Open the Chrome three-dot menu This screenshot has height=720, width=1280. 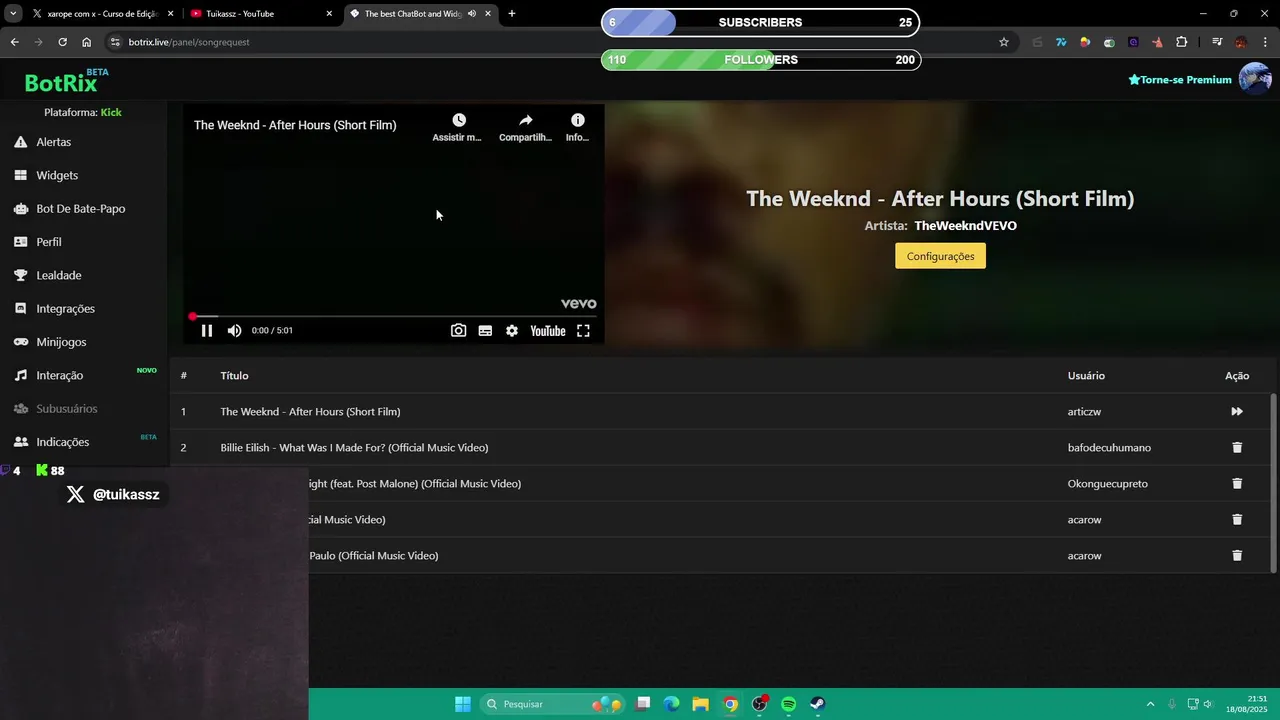coord(1265,42)
